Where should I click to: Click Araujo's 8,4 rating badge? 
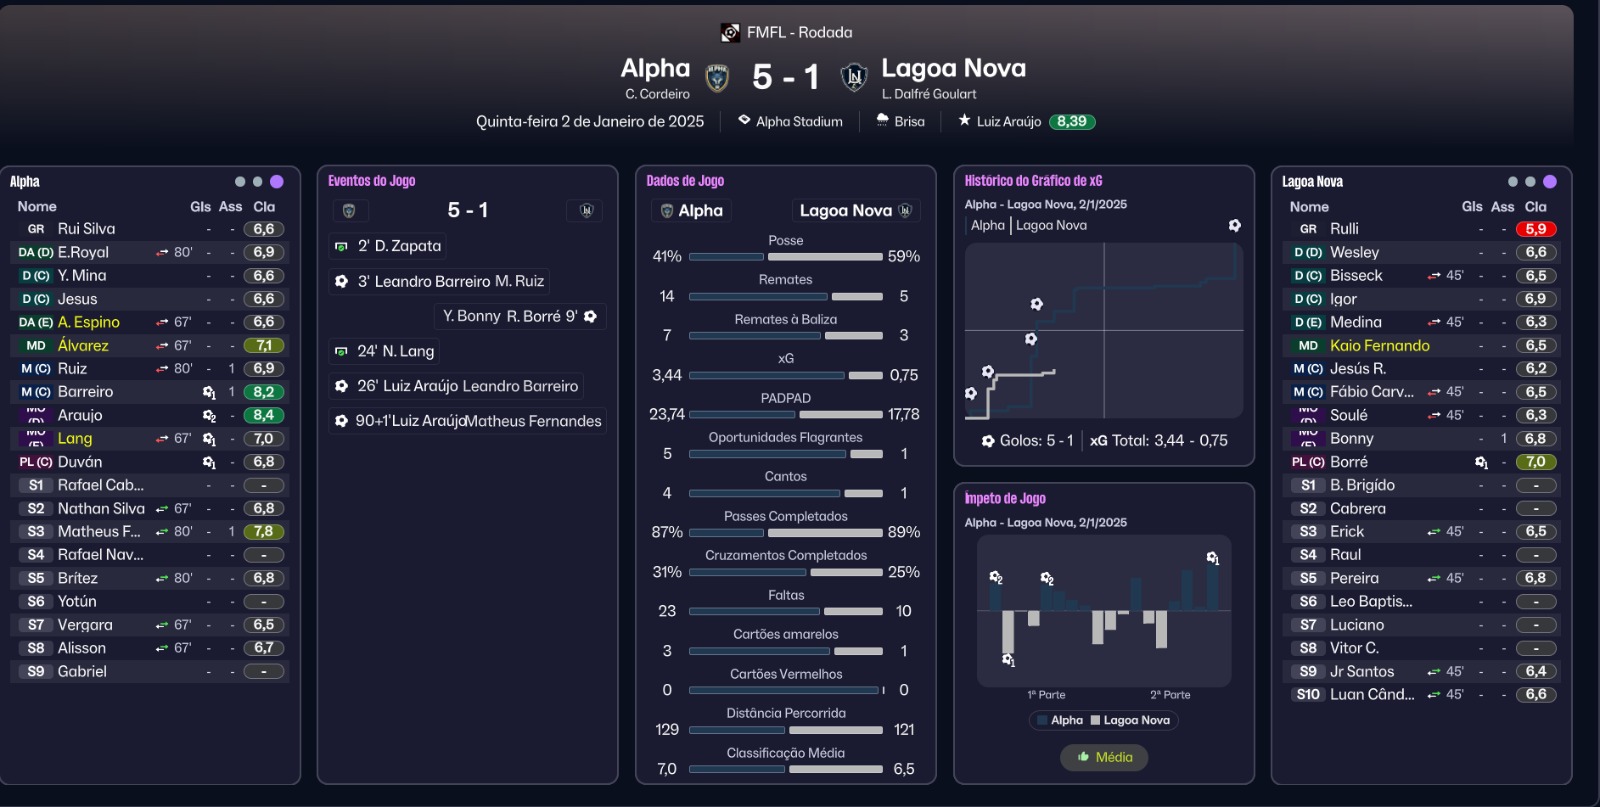tap(263, 415)
